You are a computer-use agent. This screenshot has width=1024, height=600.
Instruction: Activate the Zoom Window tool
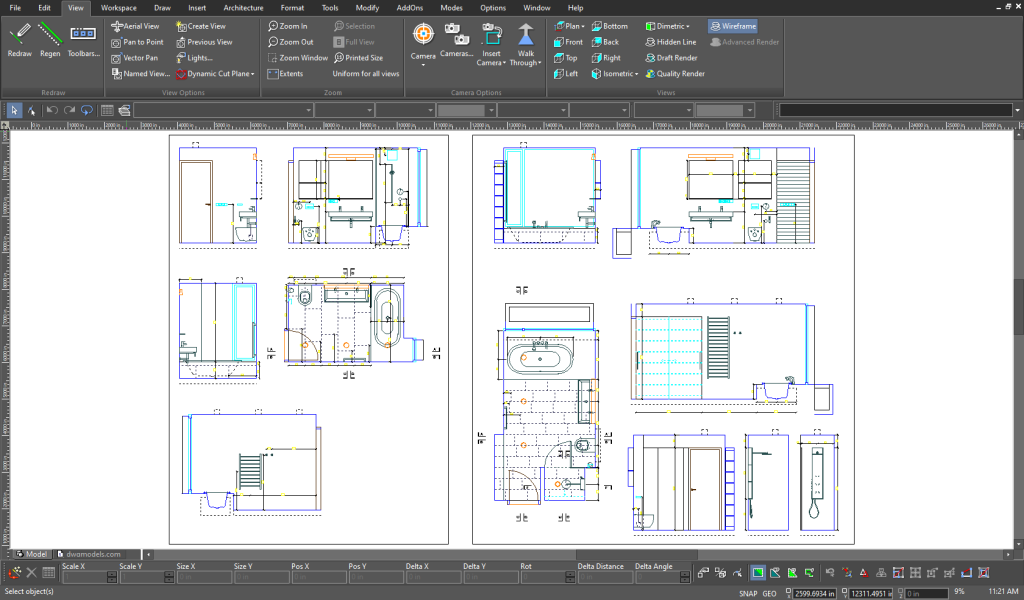[x=298, y=57]
